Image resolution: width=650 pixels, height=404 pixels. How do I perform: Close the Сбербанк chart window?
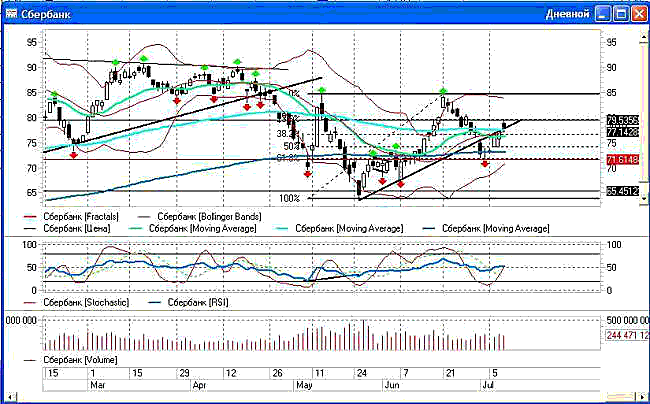(639, 14)
